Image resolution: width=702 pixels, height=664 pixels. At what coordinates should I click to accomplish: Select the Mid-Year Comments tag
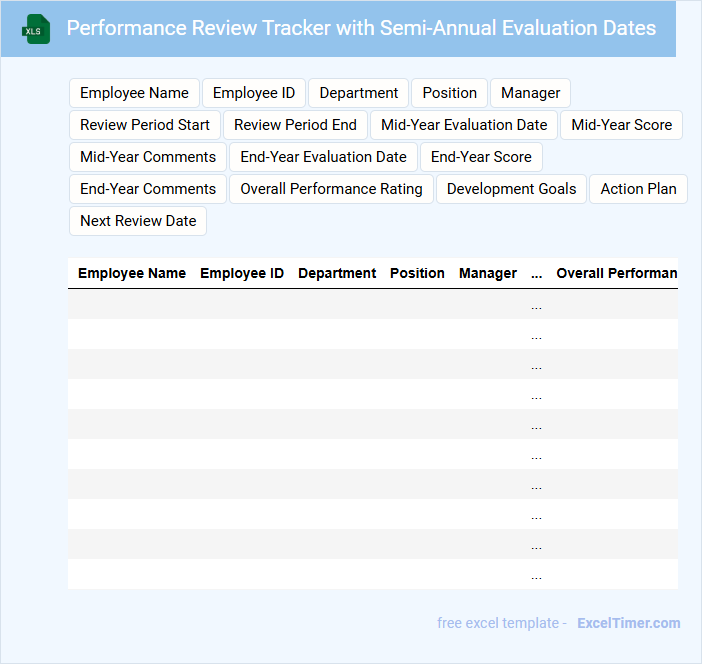(148, 157)
